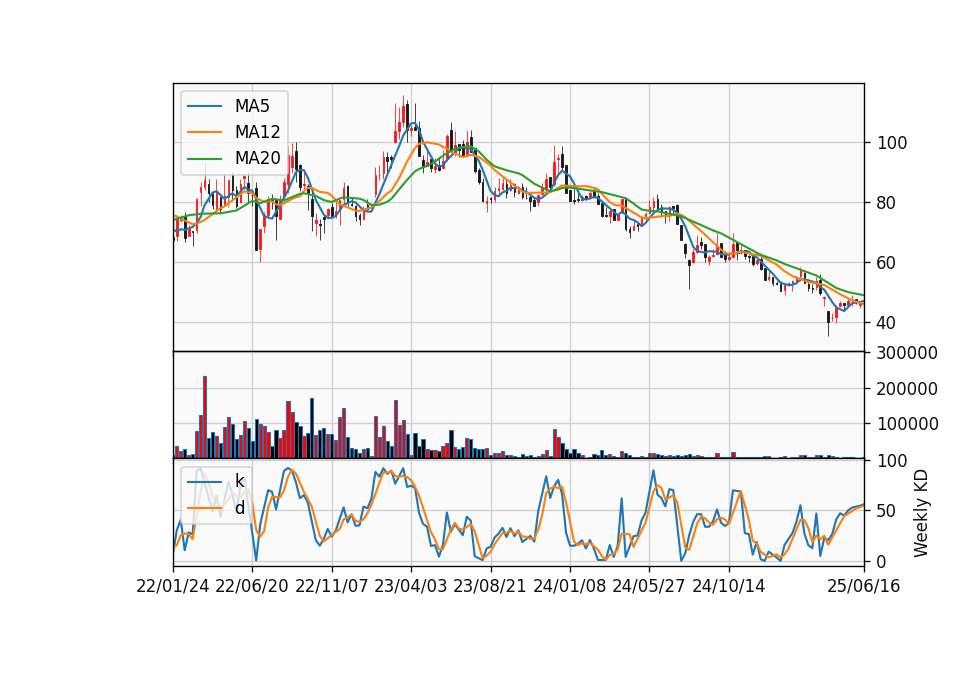Image resolution: width=960 pixels, height=690 pixels.
Task: Click the MA20 legend label
Action: tap(257, 158)
